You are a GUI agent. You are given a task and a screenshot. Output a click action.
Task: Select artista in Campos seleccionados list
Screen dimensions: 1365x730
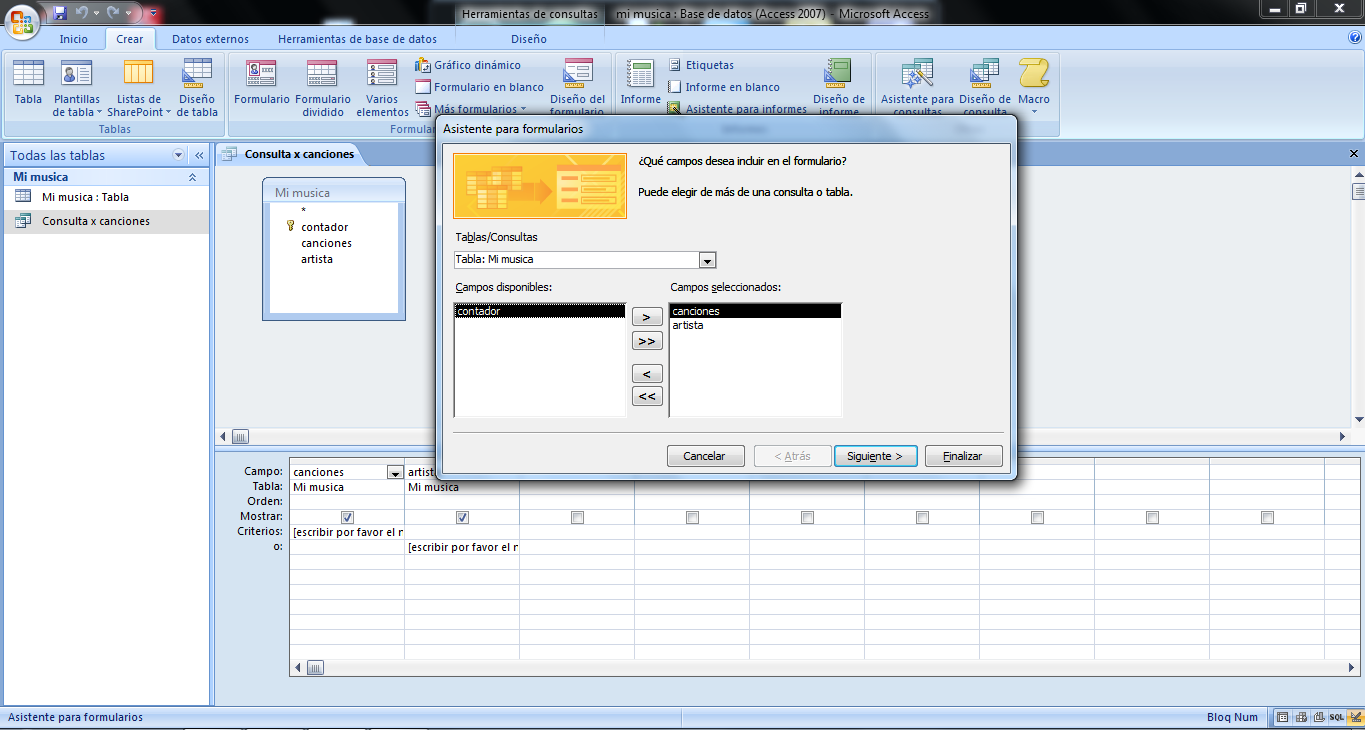(x=755, y=325)
